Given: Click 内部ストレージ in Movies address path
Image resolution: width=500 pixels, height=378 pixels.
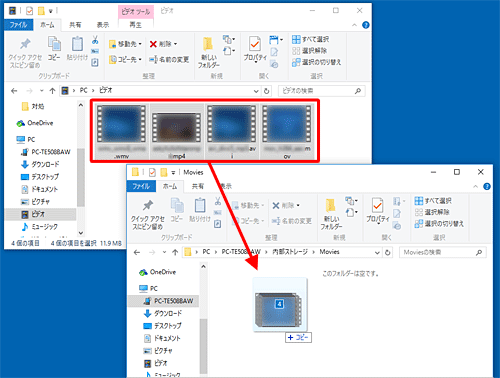Looking at the screenshot, I should [290, 252].
